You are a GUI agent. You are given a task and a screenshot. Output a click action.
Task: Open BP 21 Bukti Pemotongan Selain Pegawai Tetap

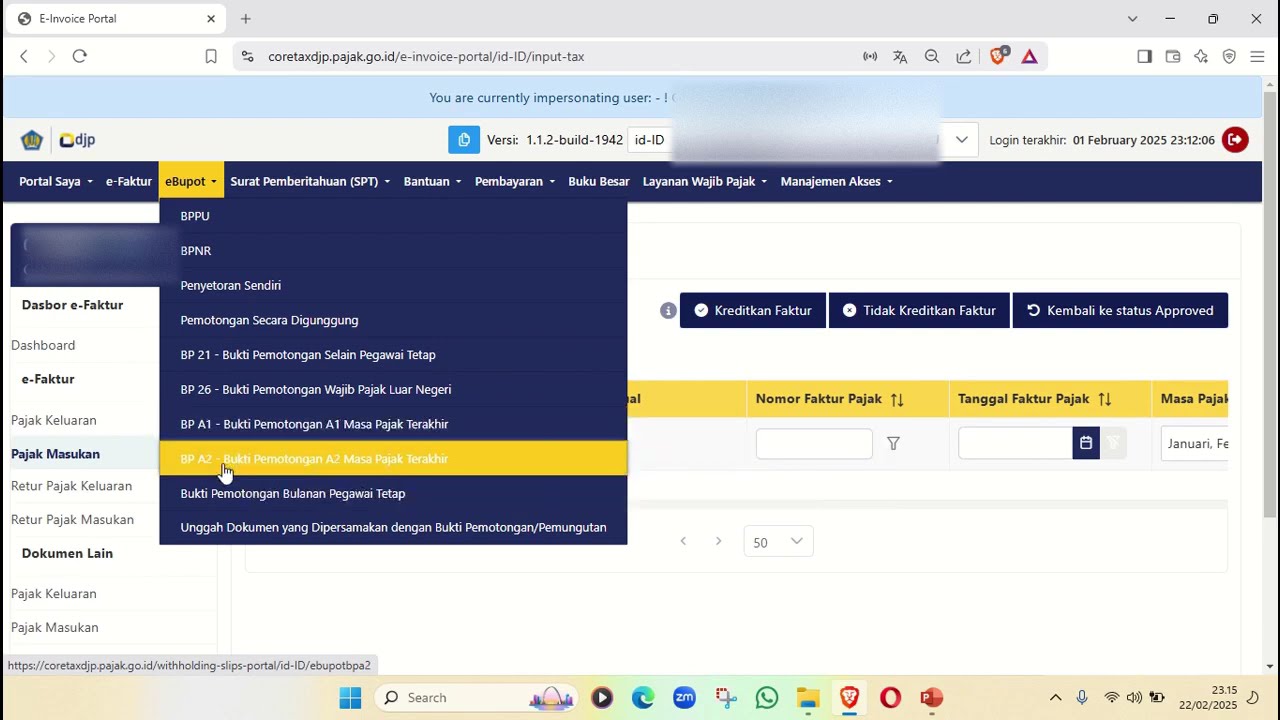point(393,355)
